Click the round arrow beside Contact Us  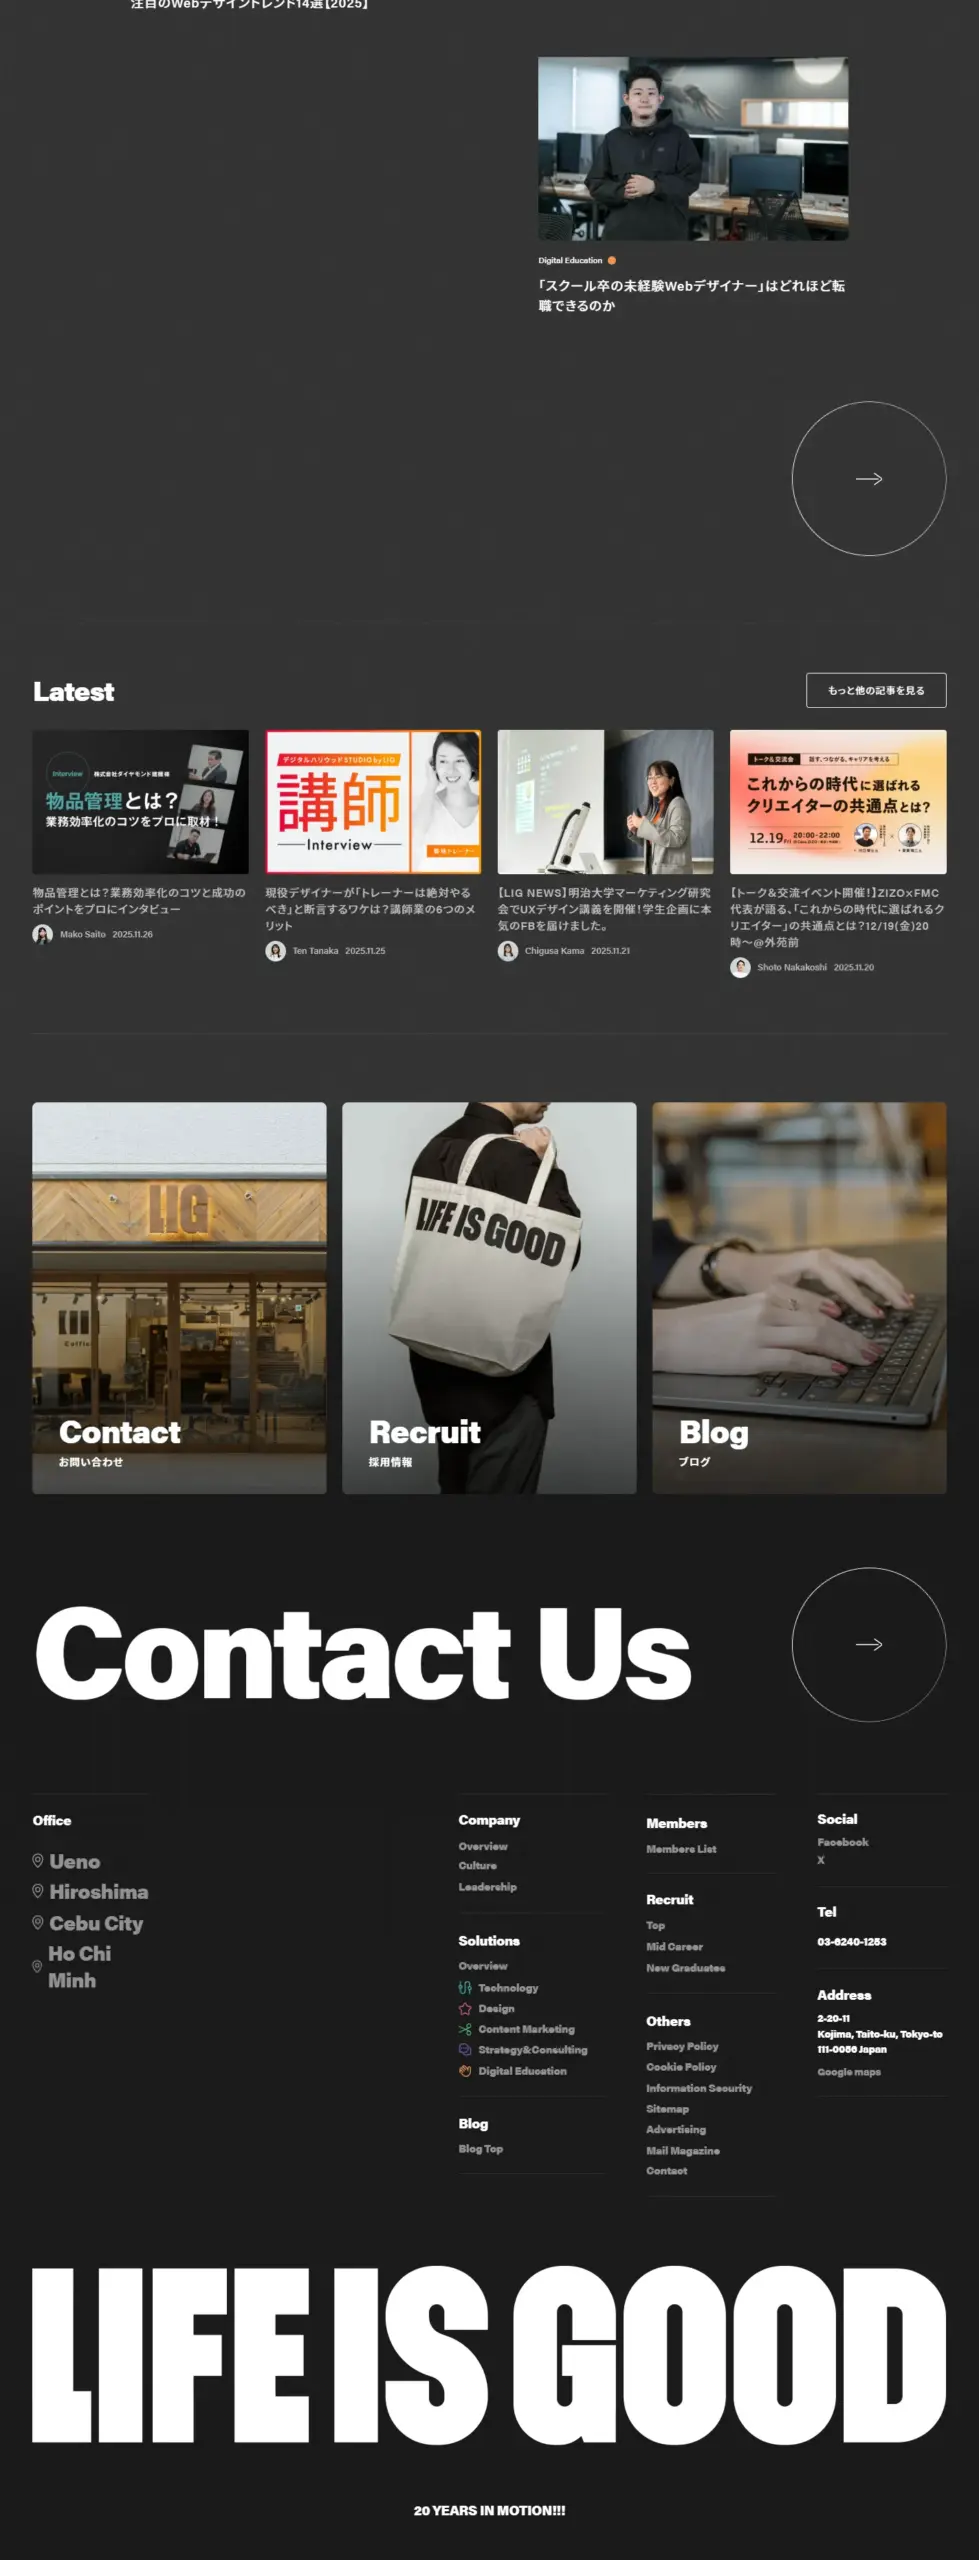868,1644
